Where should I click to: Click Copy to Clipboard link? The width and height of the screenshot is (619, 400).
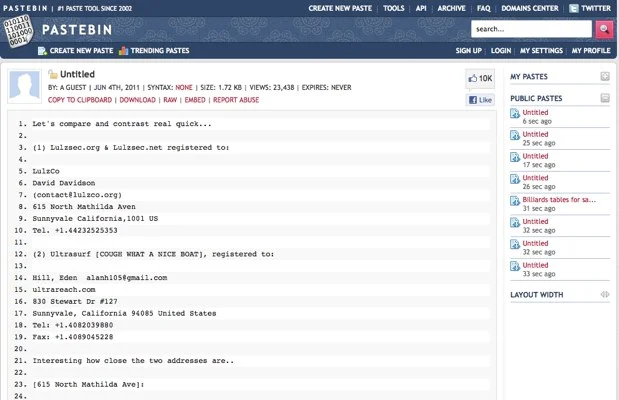click(80, 100)
